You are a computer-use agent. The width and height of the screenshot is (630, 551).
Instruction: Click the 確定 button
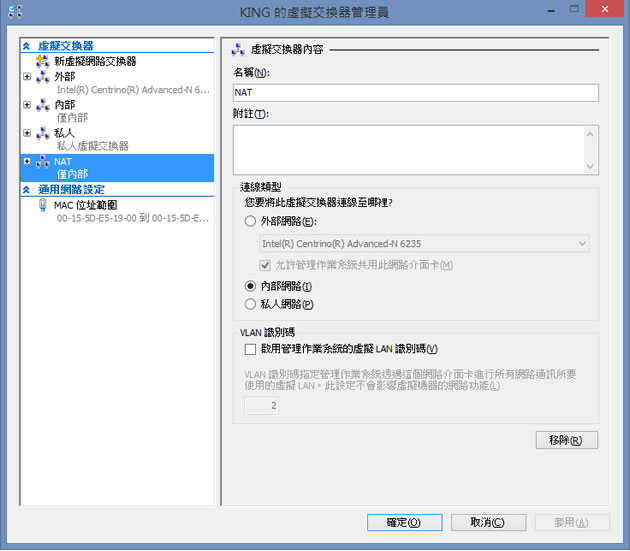(x=404, y=522)
